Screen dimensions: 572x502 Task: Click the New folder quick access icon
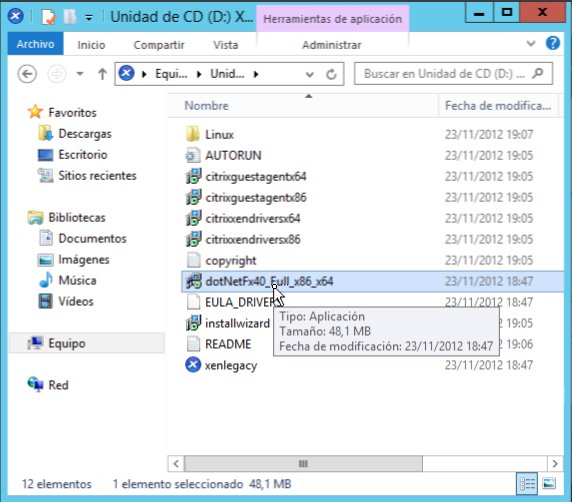[69, 17]
